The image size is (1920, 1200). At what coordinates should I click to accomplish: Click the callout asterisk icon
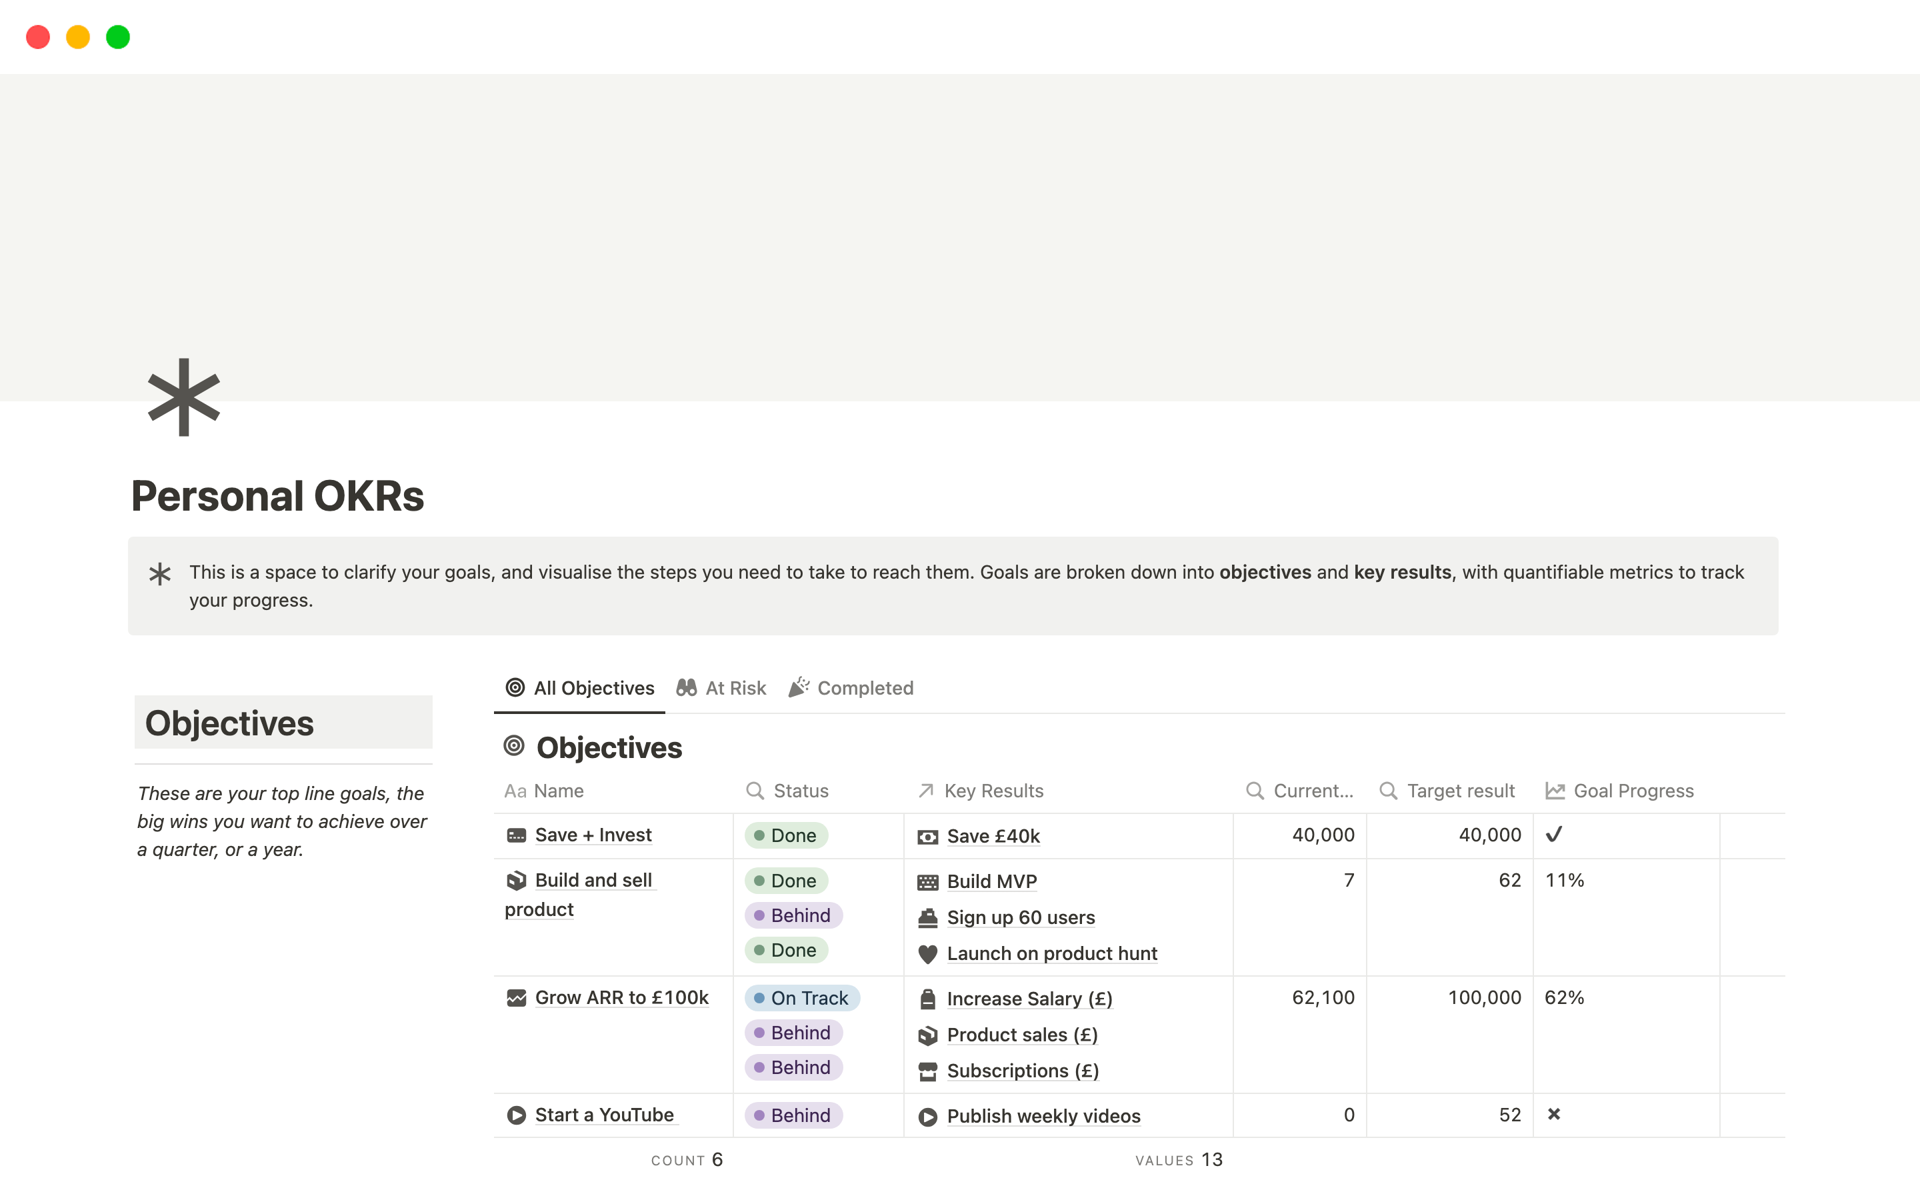coord(160,574)
